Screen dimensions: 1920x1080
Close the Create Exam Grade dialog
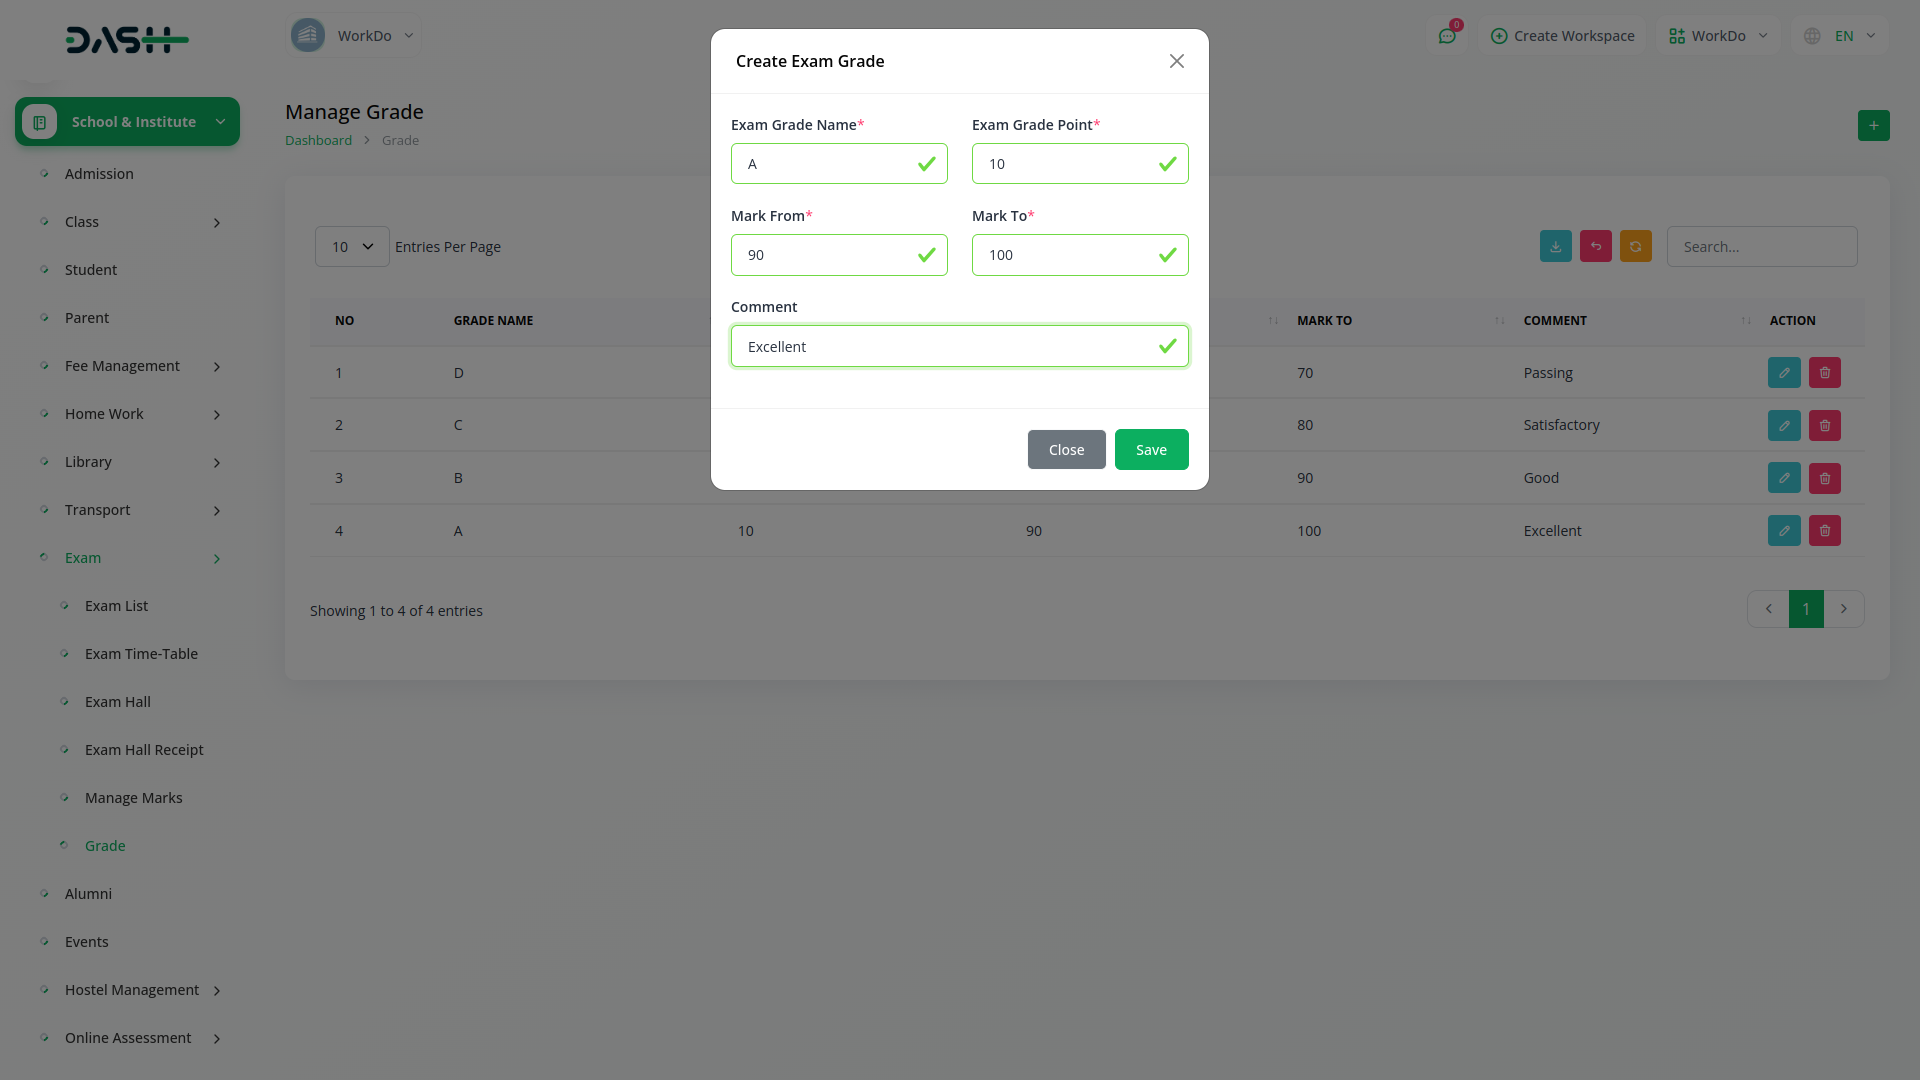click(1176, 62)
